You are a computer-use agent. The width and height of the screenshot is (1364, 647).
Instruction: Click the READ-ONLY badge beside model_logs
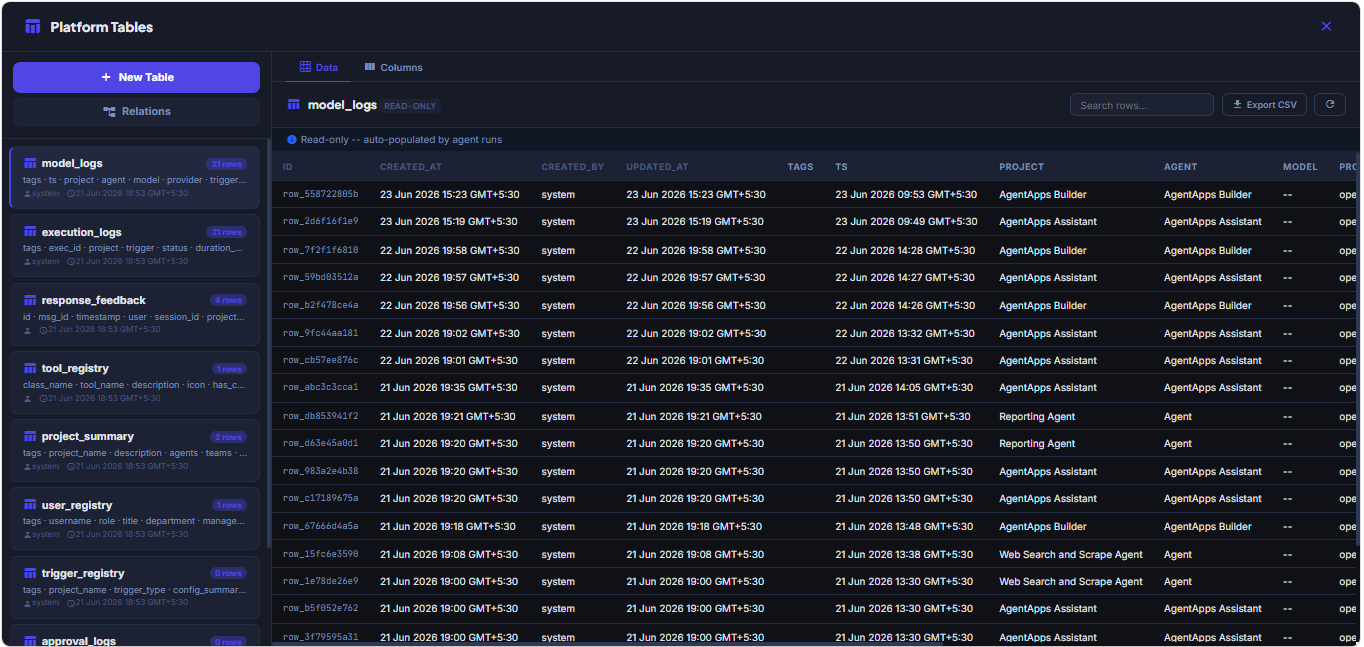pos(410,106)
